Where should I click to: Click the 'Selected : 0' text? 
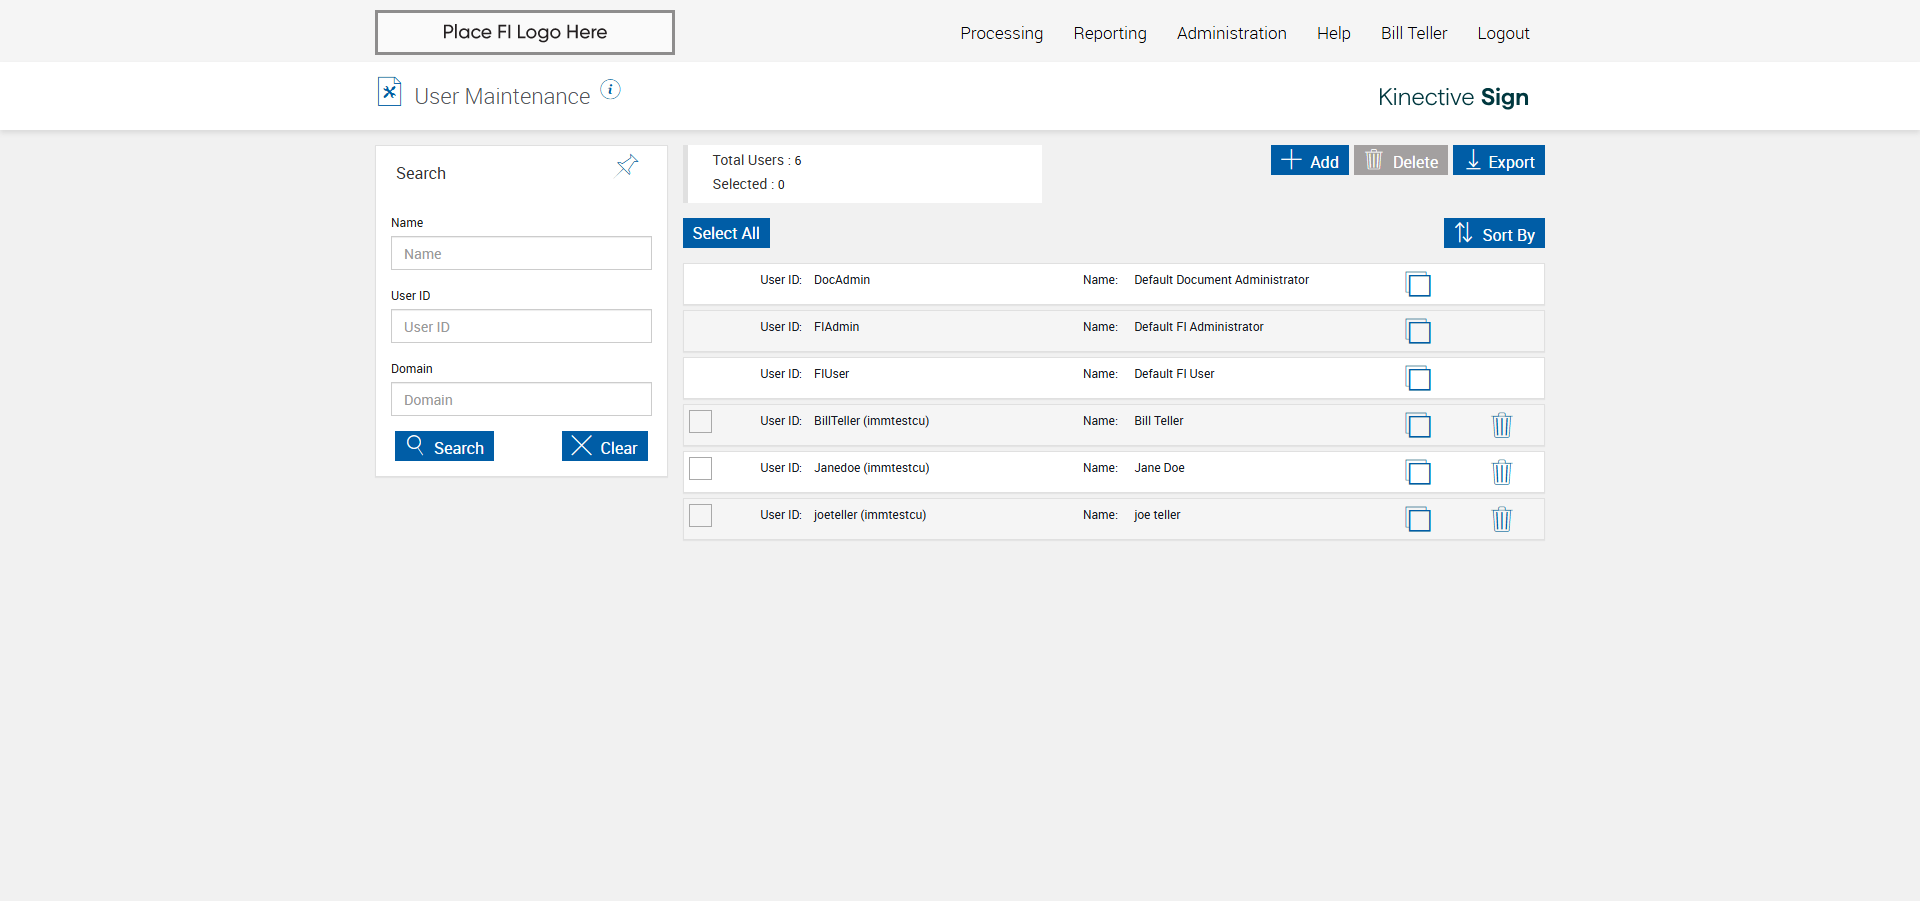(748, 184)
